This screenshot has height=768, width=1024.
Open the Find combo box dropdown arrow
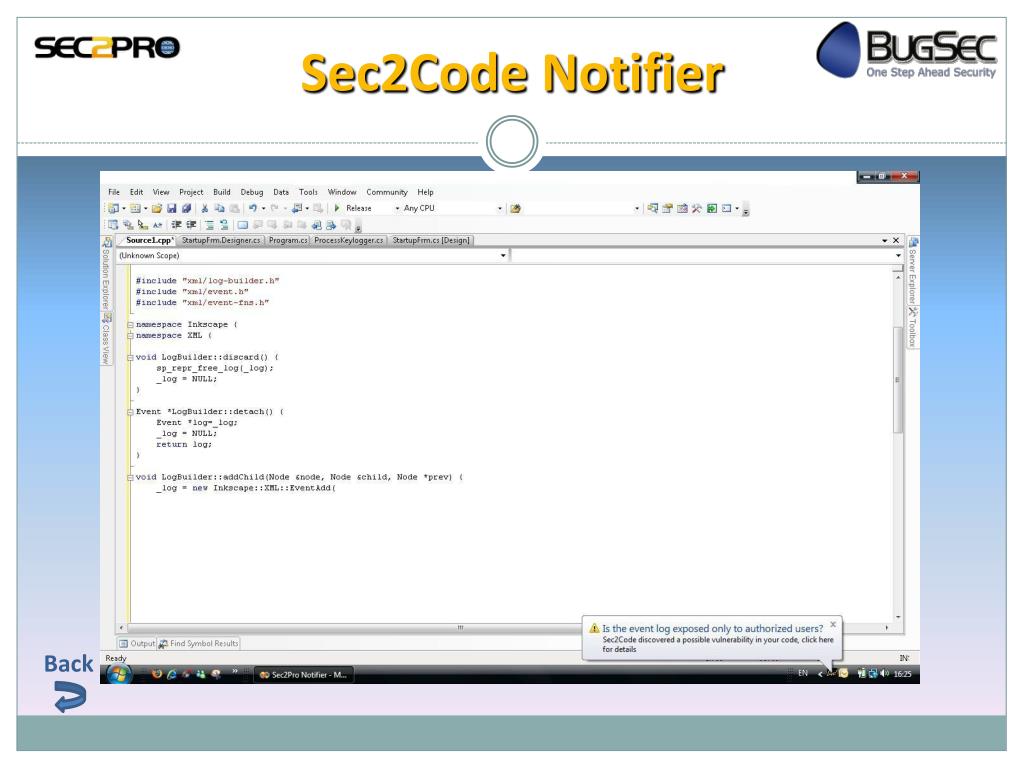[637, 208]
